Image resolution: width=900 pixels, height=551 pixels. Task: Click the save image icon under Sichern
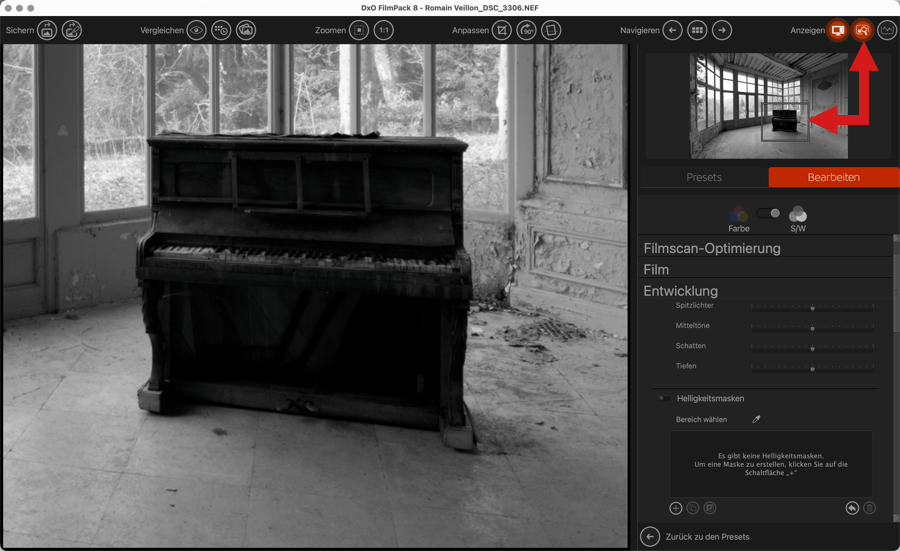coord(47,31)
